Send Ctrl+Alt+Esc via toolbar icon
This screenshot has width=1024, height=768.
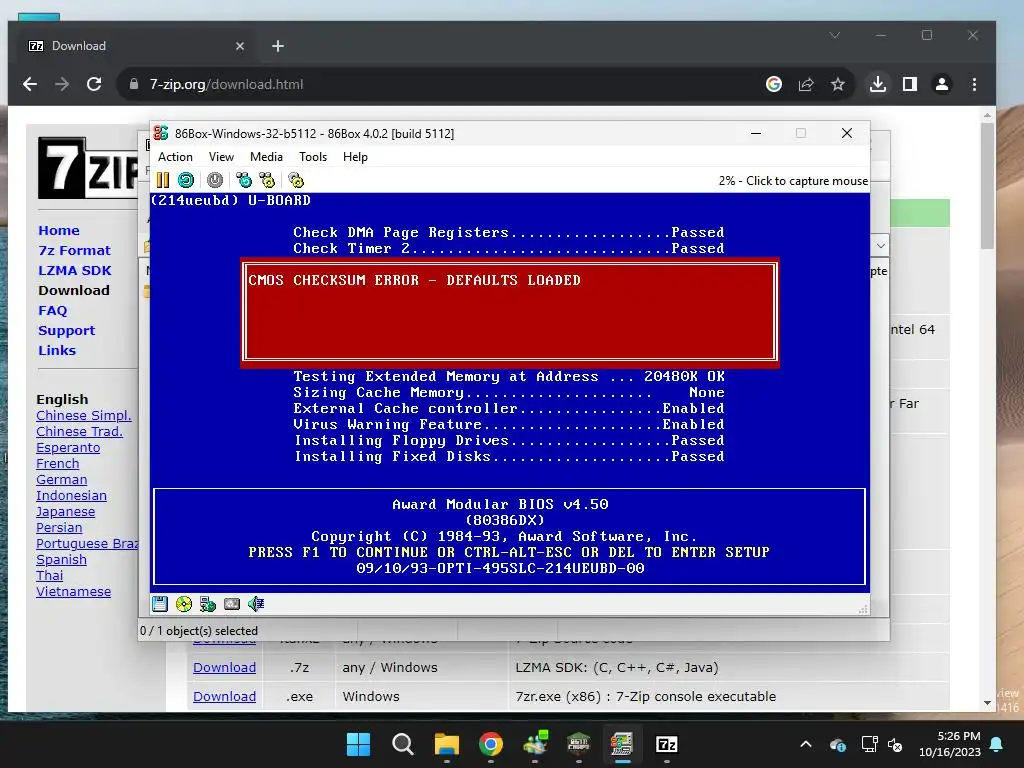tap(267, 180)
